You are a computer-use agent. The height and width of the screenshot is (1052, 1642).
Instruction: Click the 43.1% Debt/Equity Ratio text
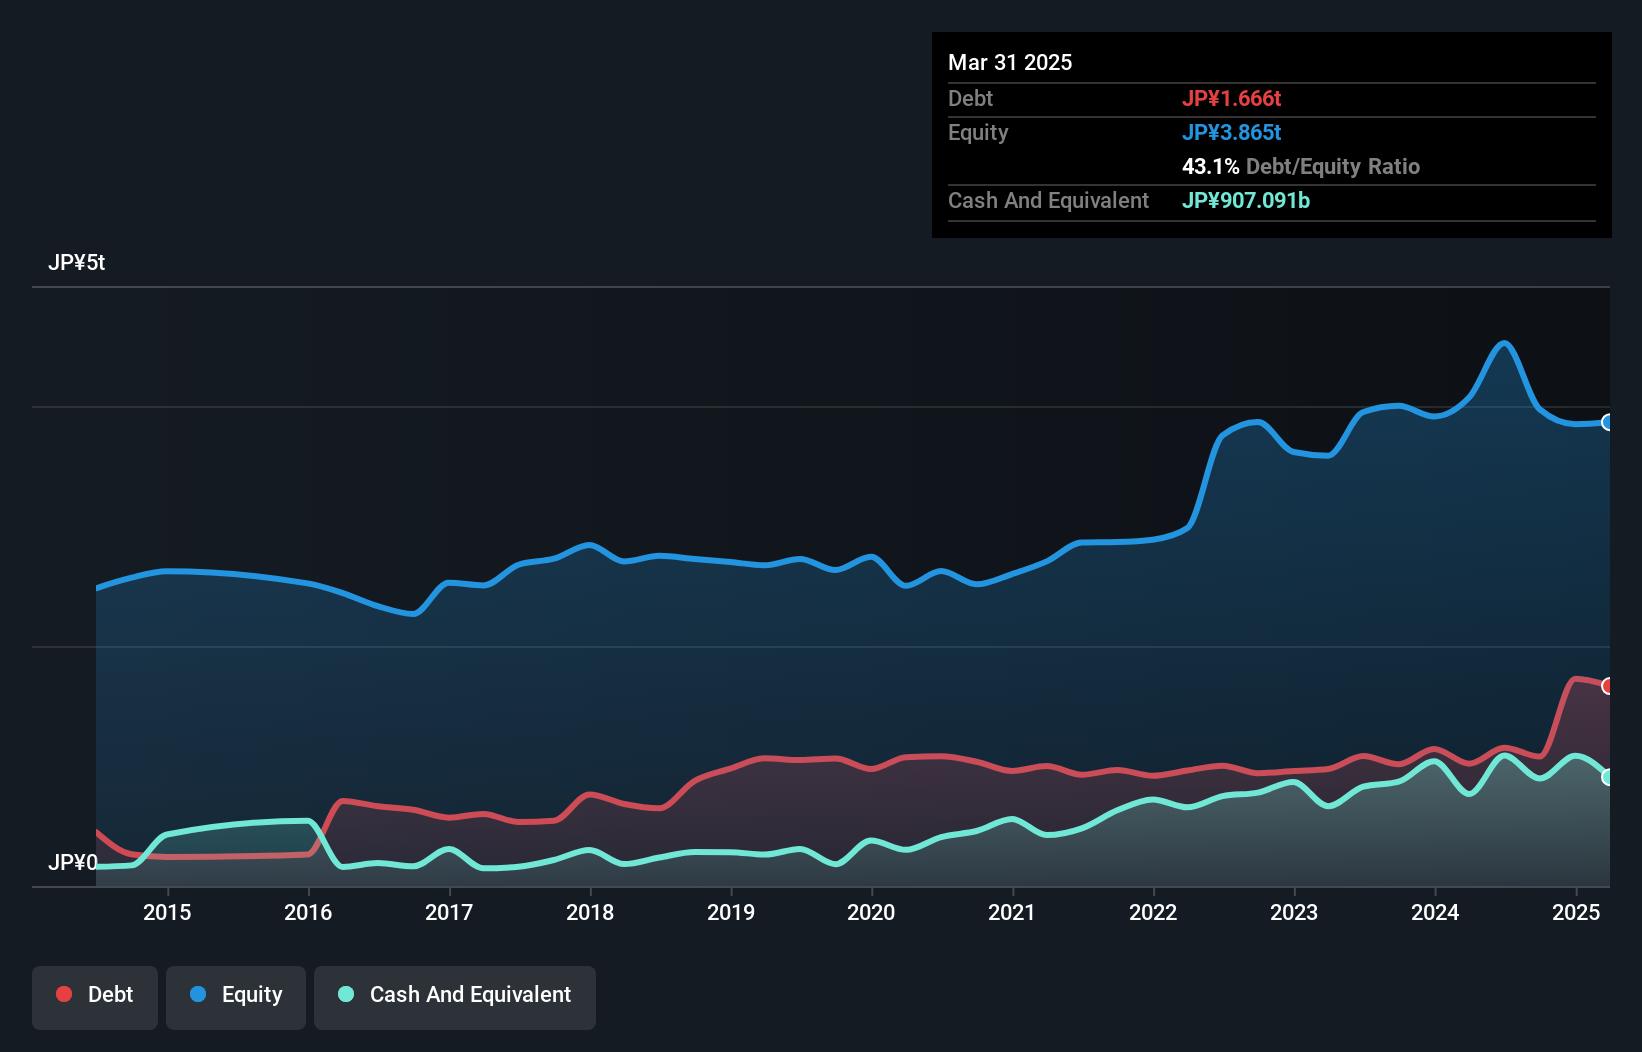click(x=1300, y=167)
